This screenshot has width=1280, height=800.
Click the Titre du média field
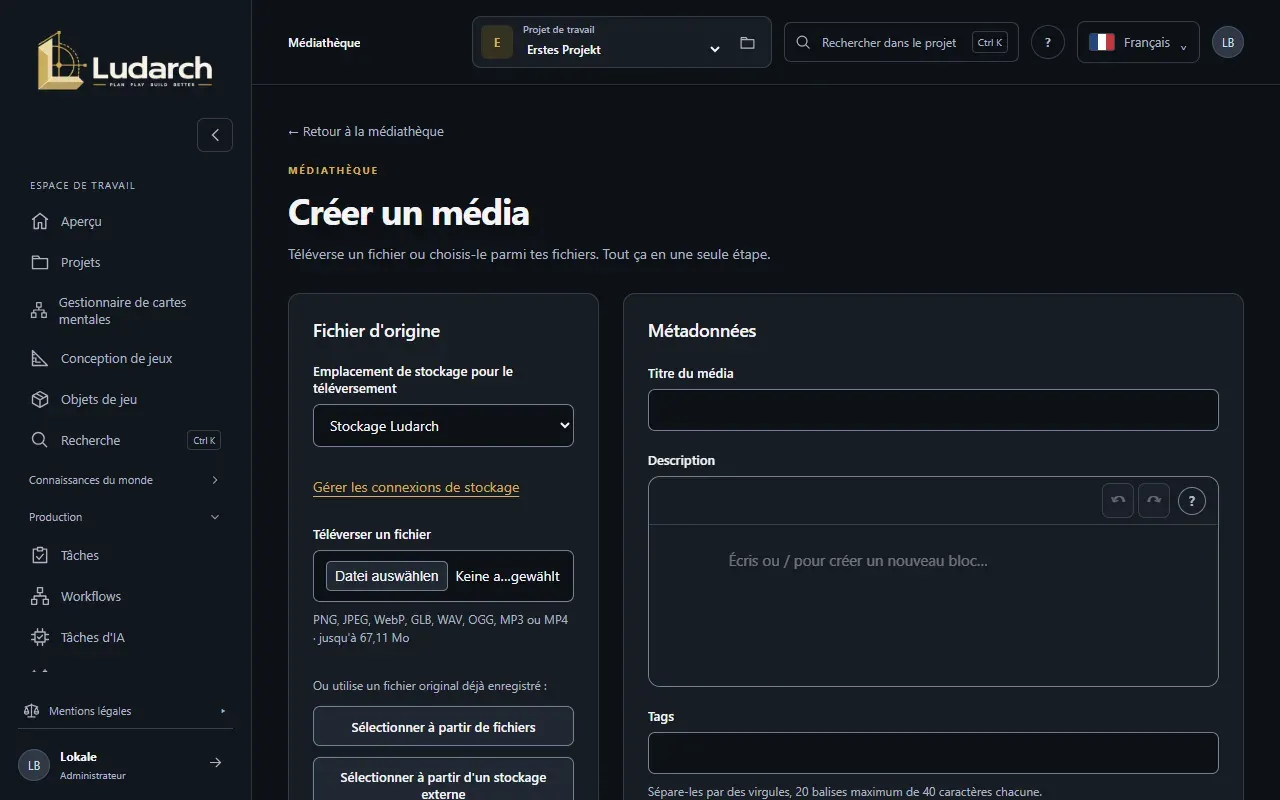coord(933,410)
